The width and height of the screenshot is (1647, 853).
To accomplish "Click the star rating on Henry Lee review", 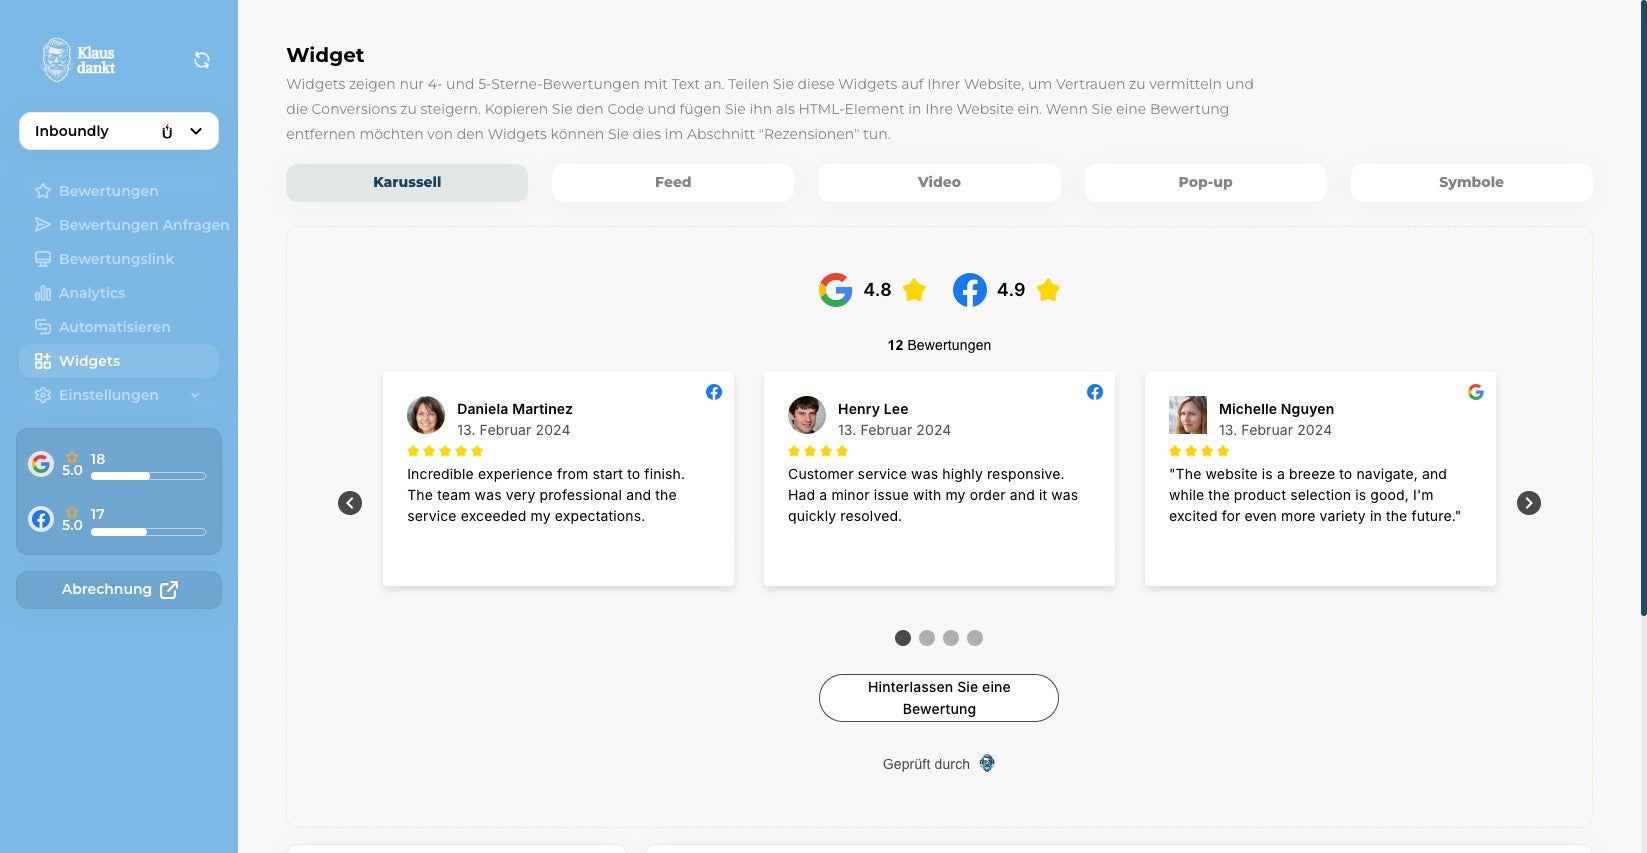I will tap(818, 451).
